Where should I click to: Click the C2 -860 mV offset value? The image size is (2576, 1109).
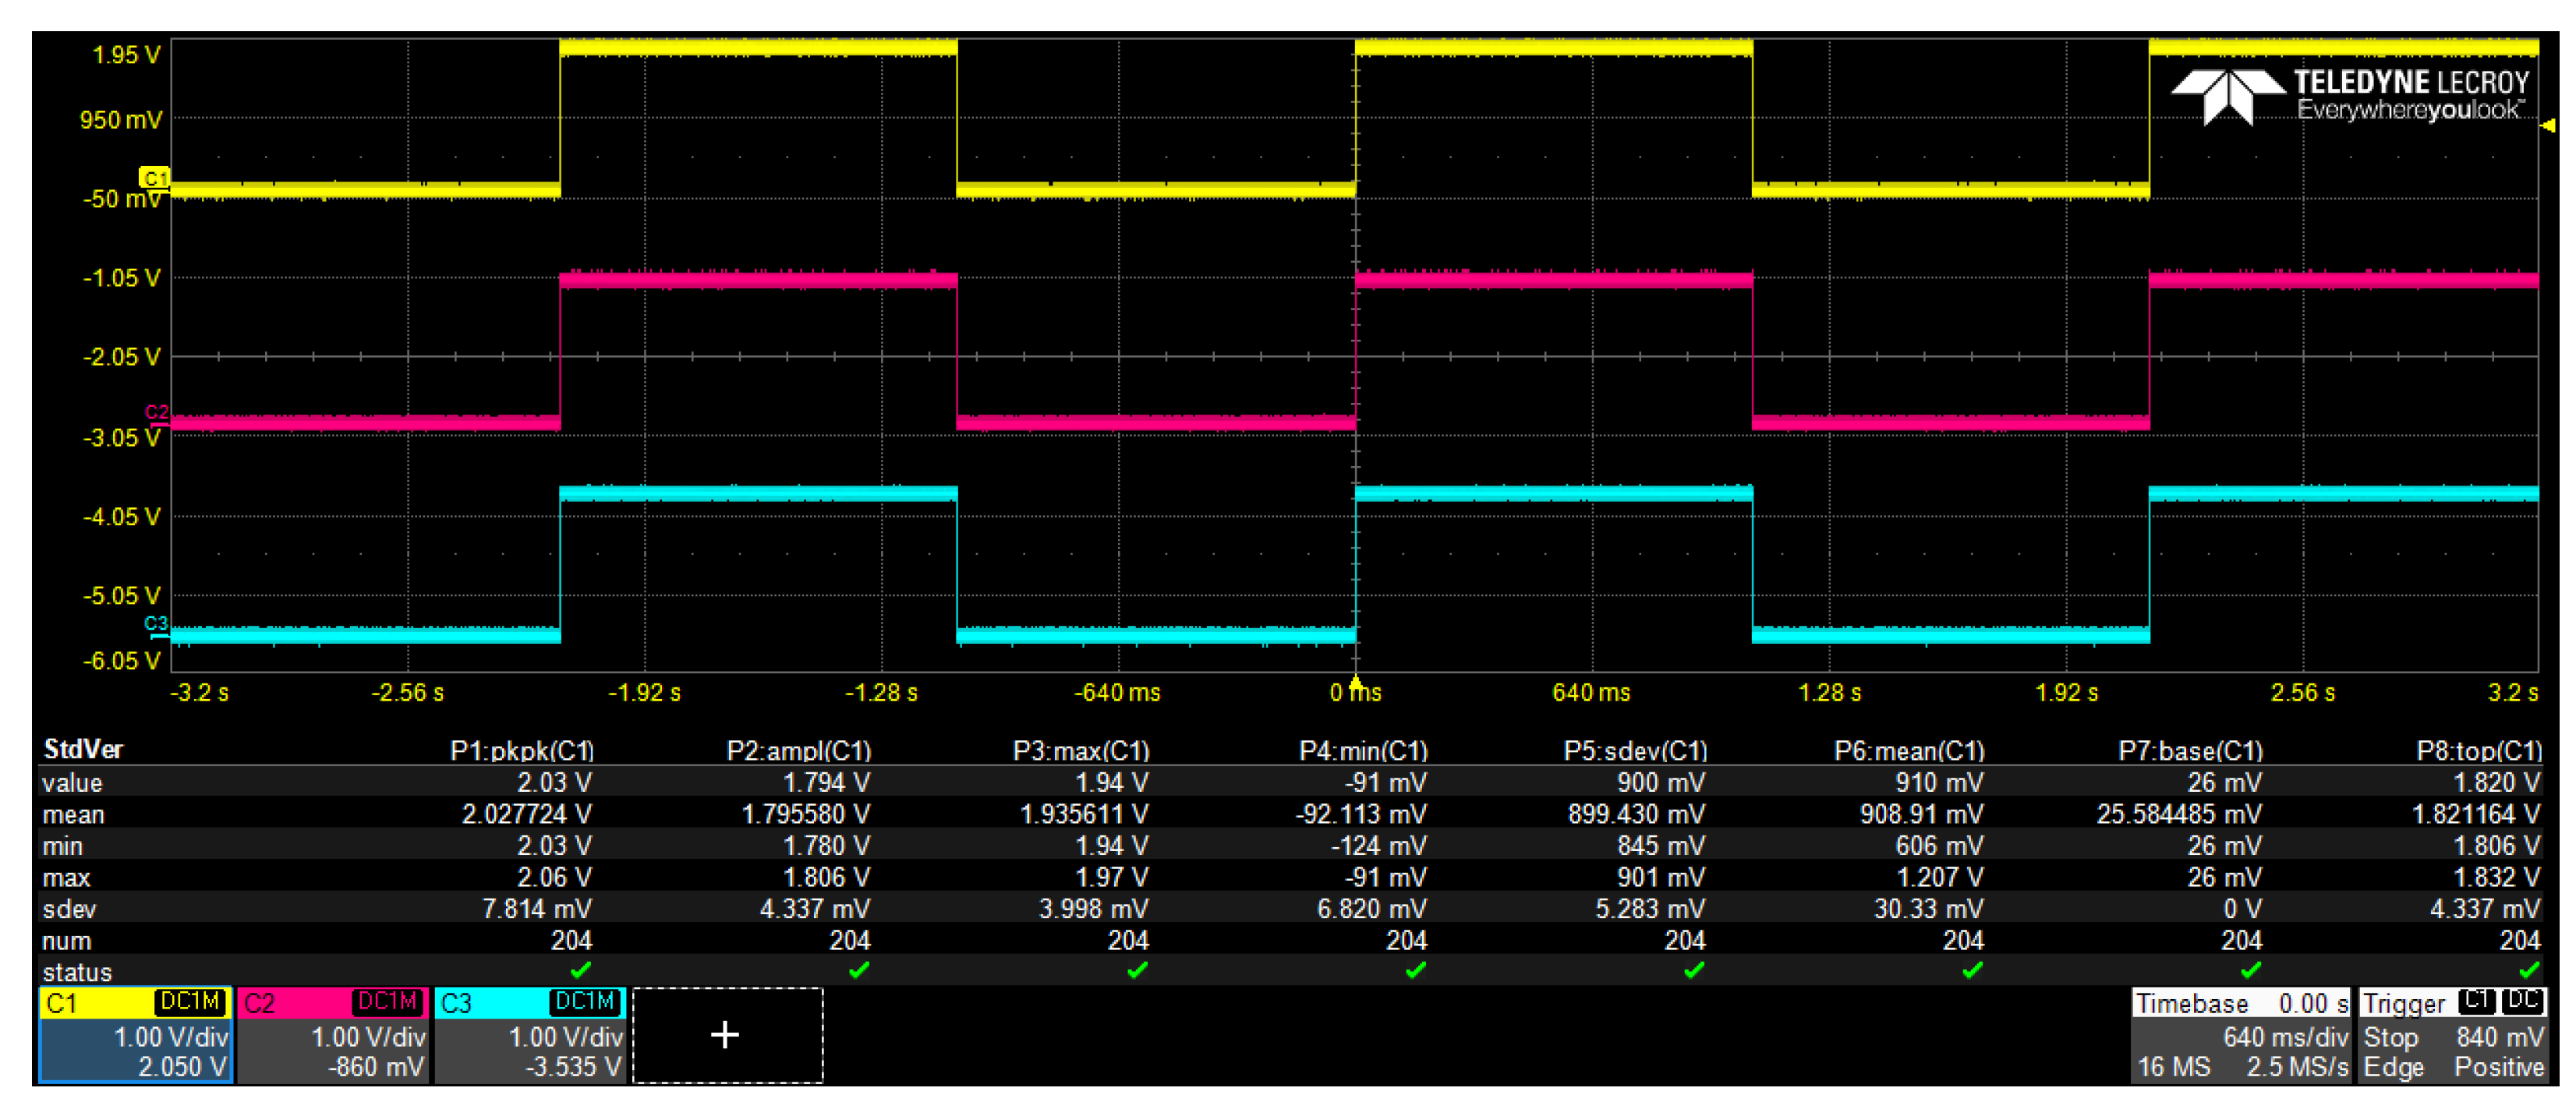(x=376, y=1067)
